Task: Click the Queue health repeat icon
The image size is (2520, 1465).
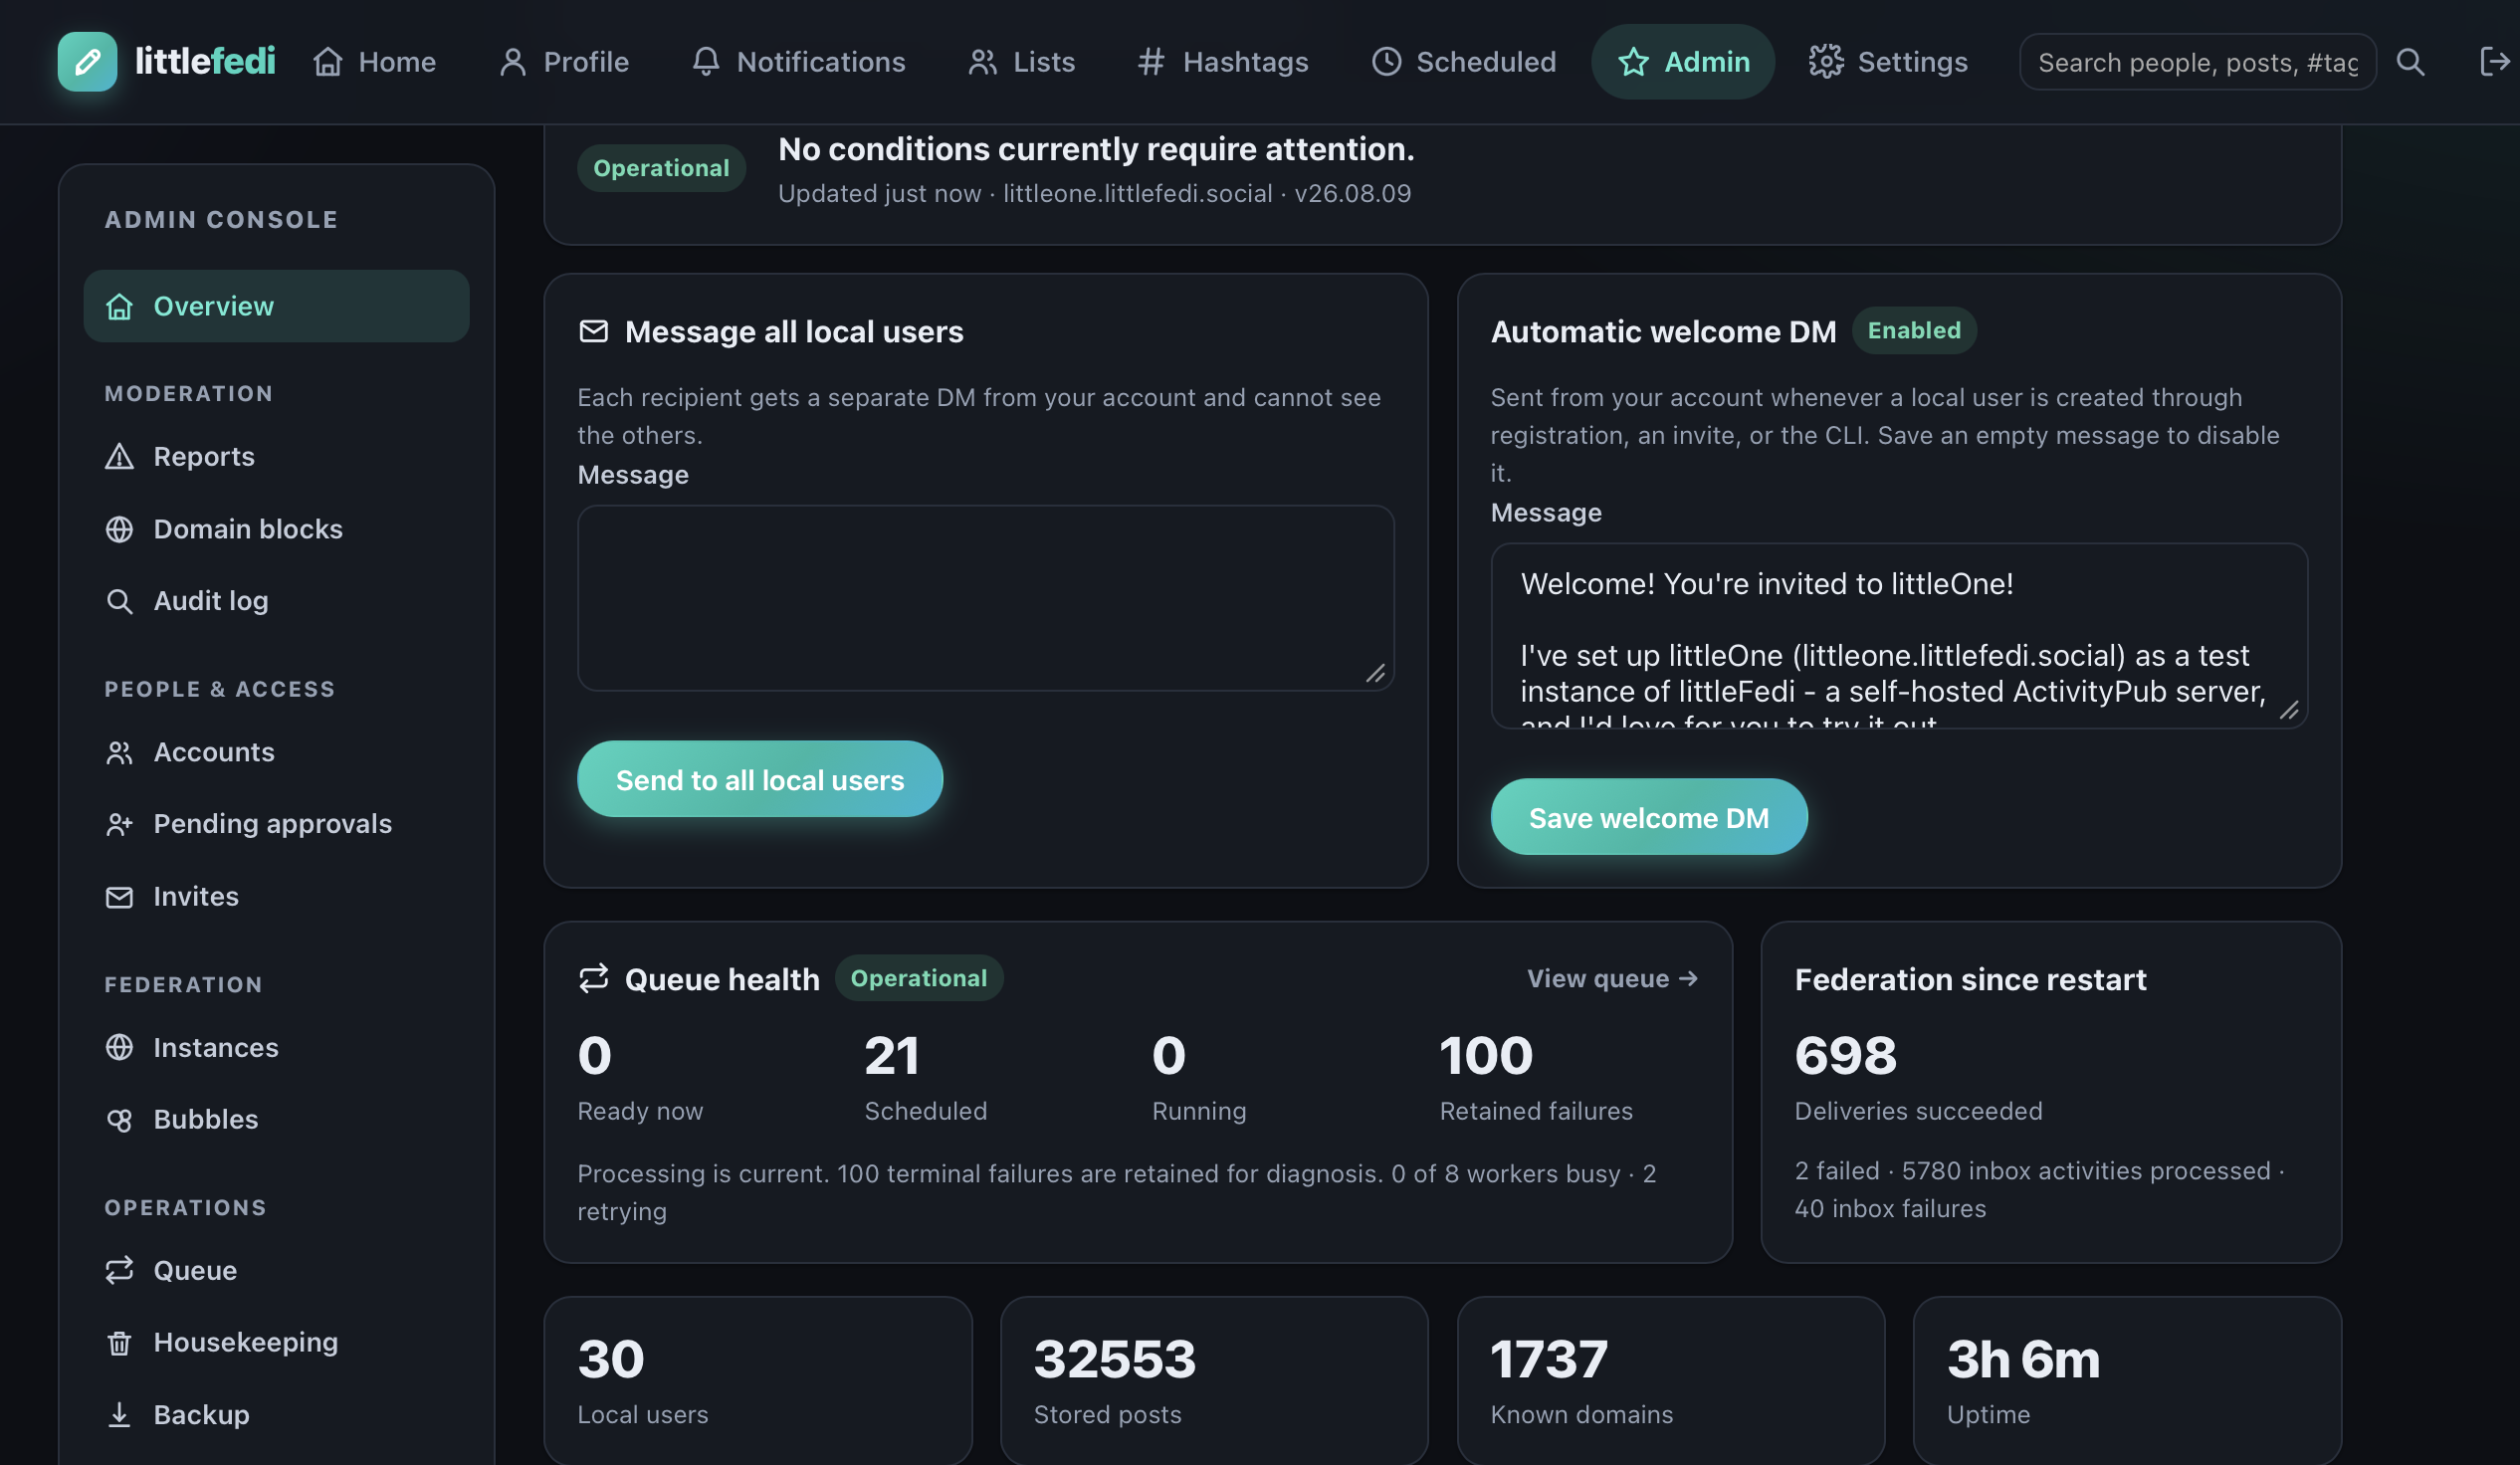Action: coord(593,978)
